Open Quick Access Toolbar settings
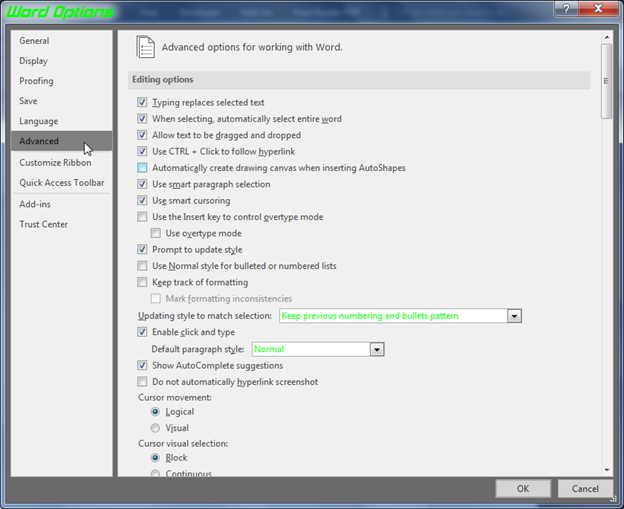The height and width of the screenshot is (509, 624). (x=62, y=183)
